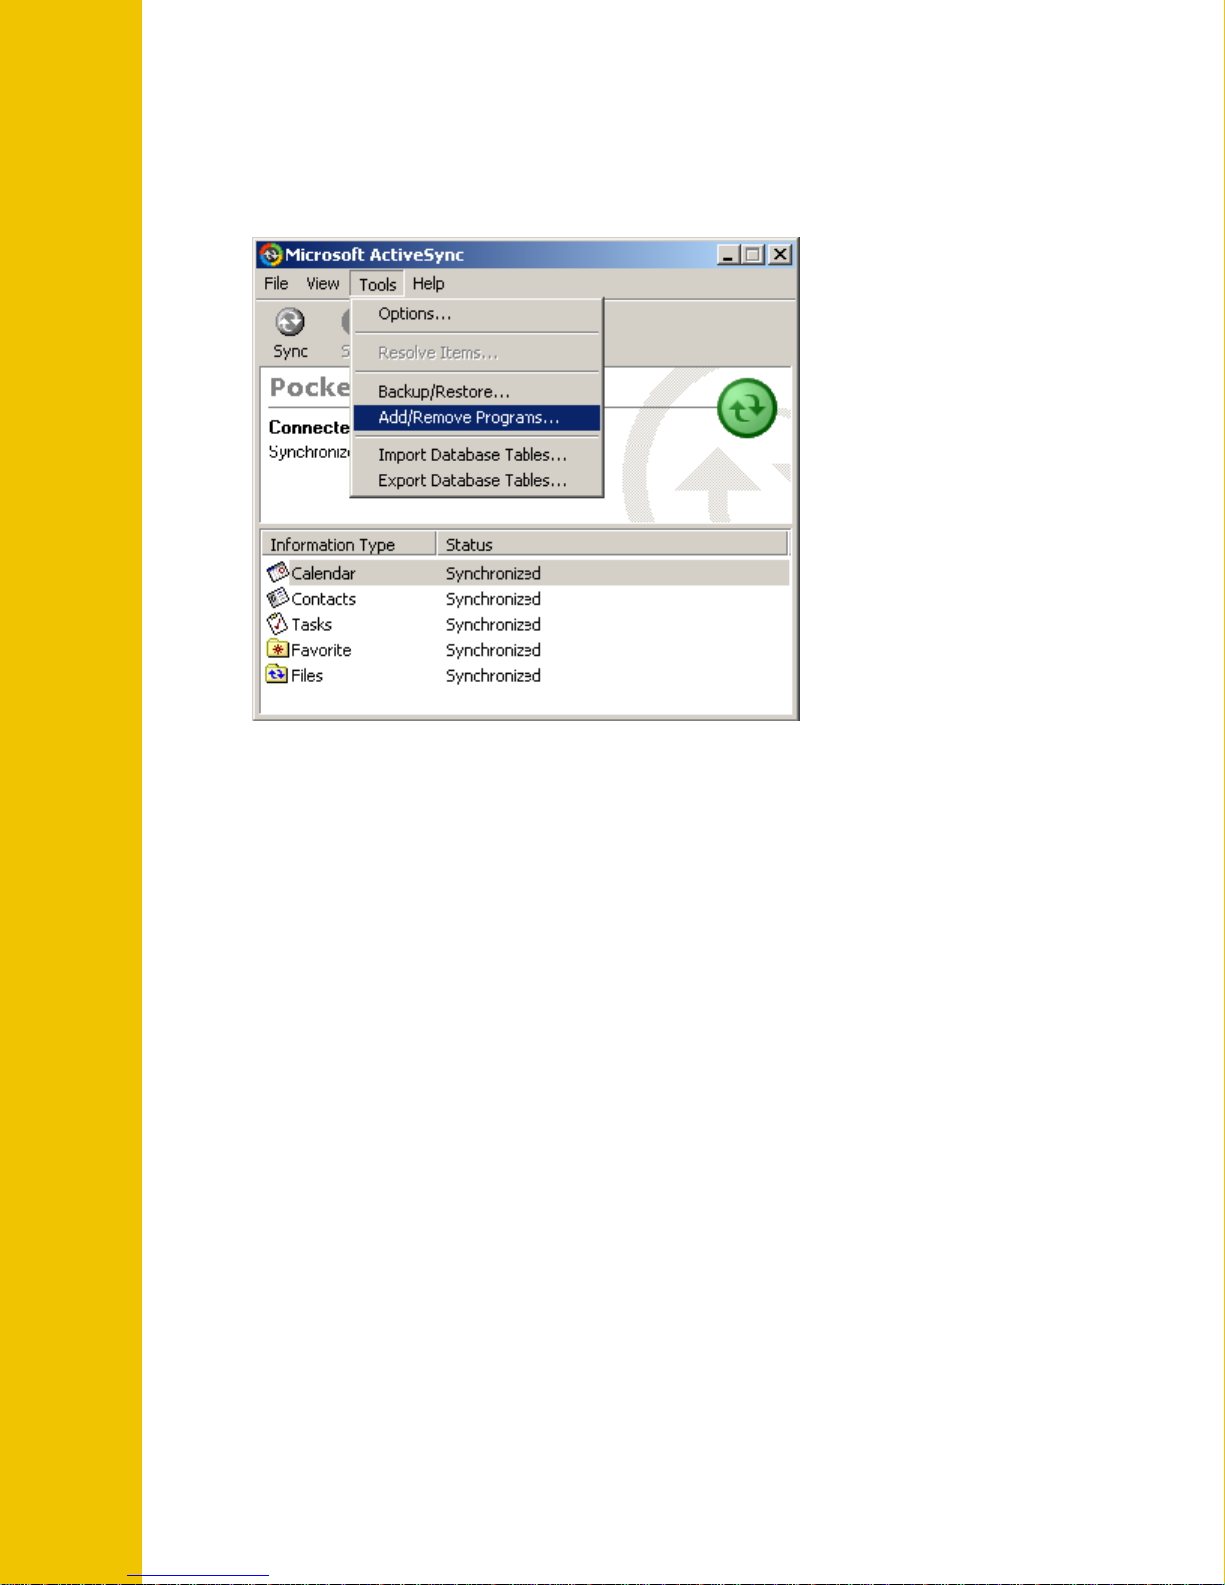Viewport: 1225px width, 1585px height.
Task: Click the green sync status icon
Action: coord(747,408)
